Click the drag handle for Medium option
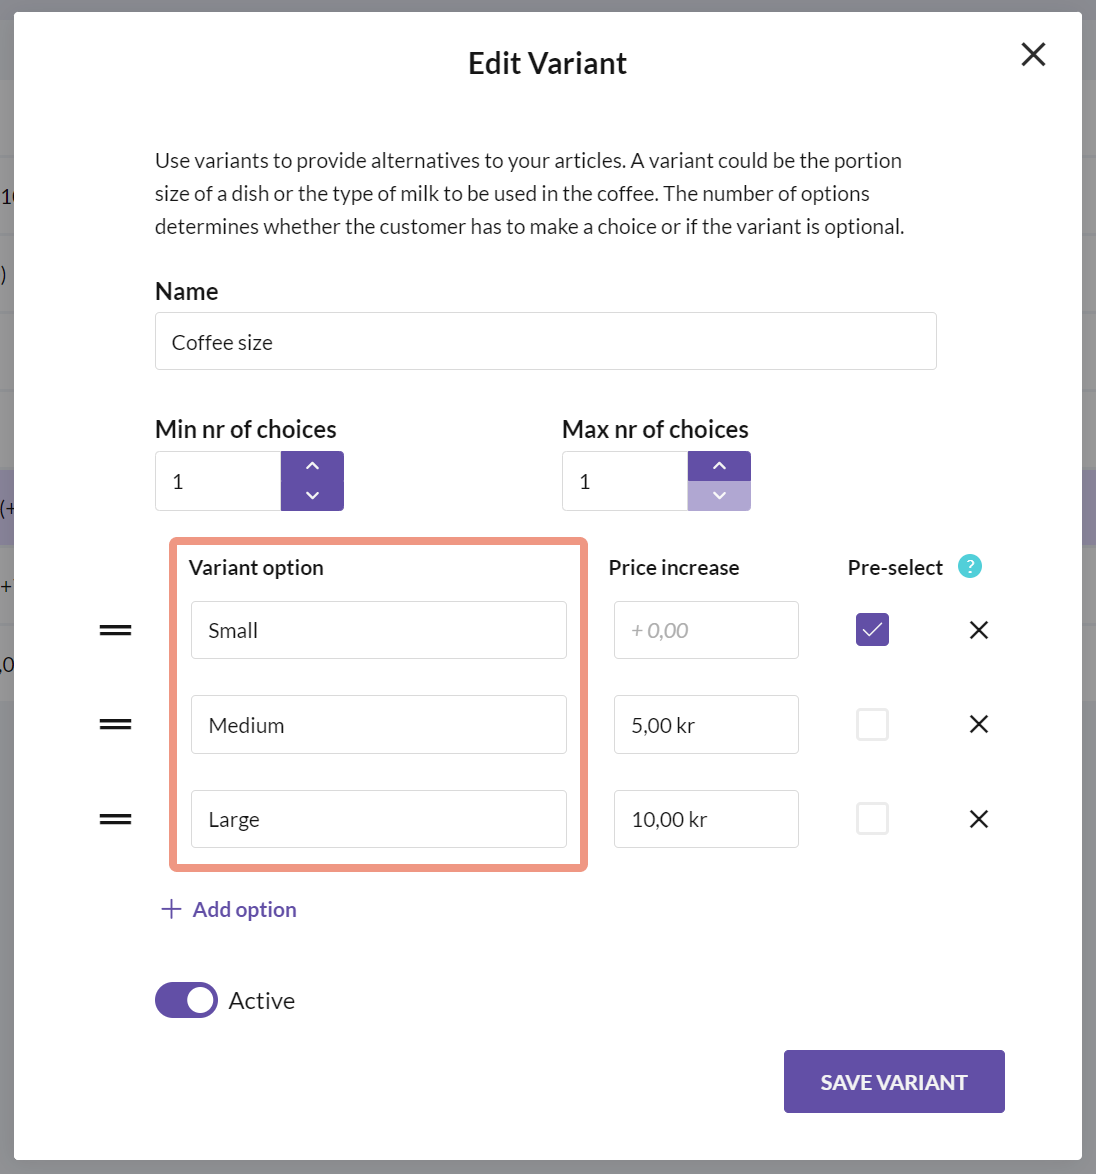The image size is (1096, 1174). coord(115,724)
